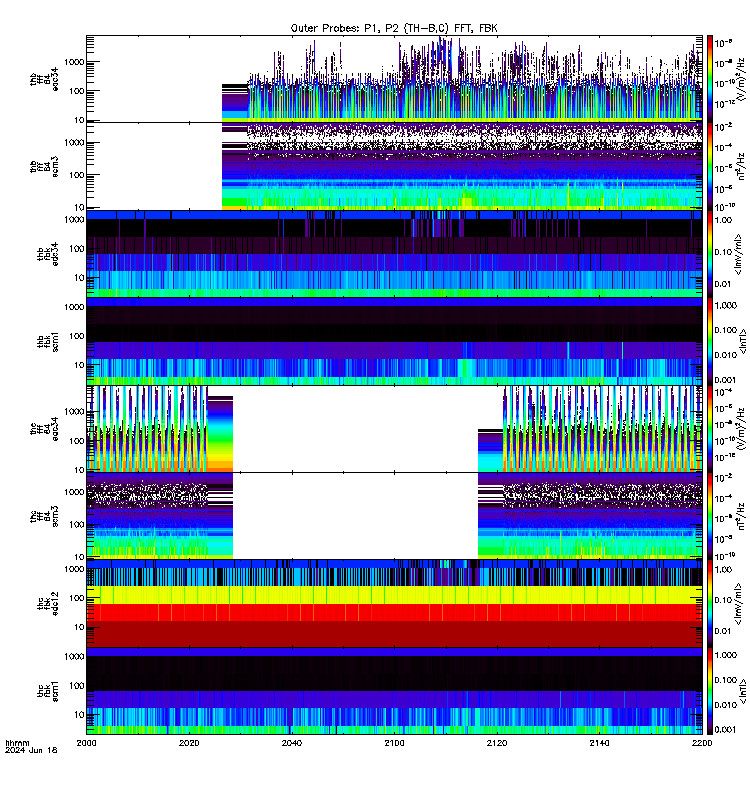Click the 0.10 color scale value of thc edc12

click(723, 601)
